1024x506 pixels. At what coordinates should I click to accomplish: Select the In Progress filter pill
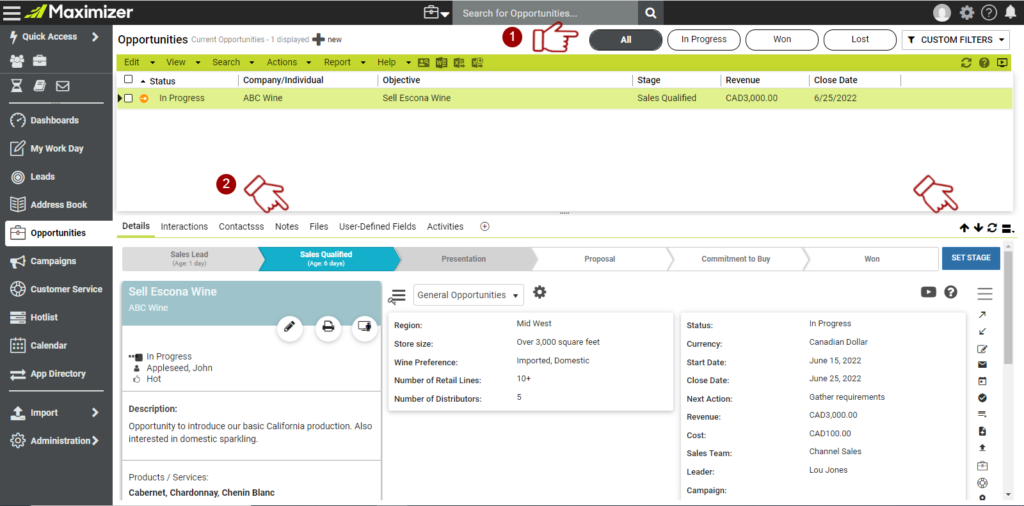(703, 40)
